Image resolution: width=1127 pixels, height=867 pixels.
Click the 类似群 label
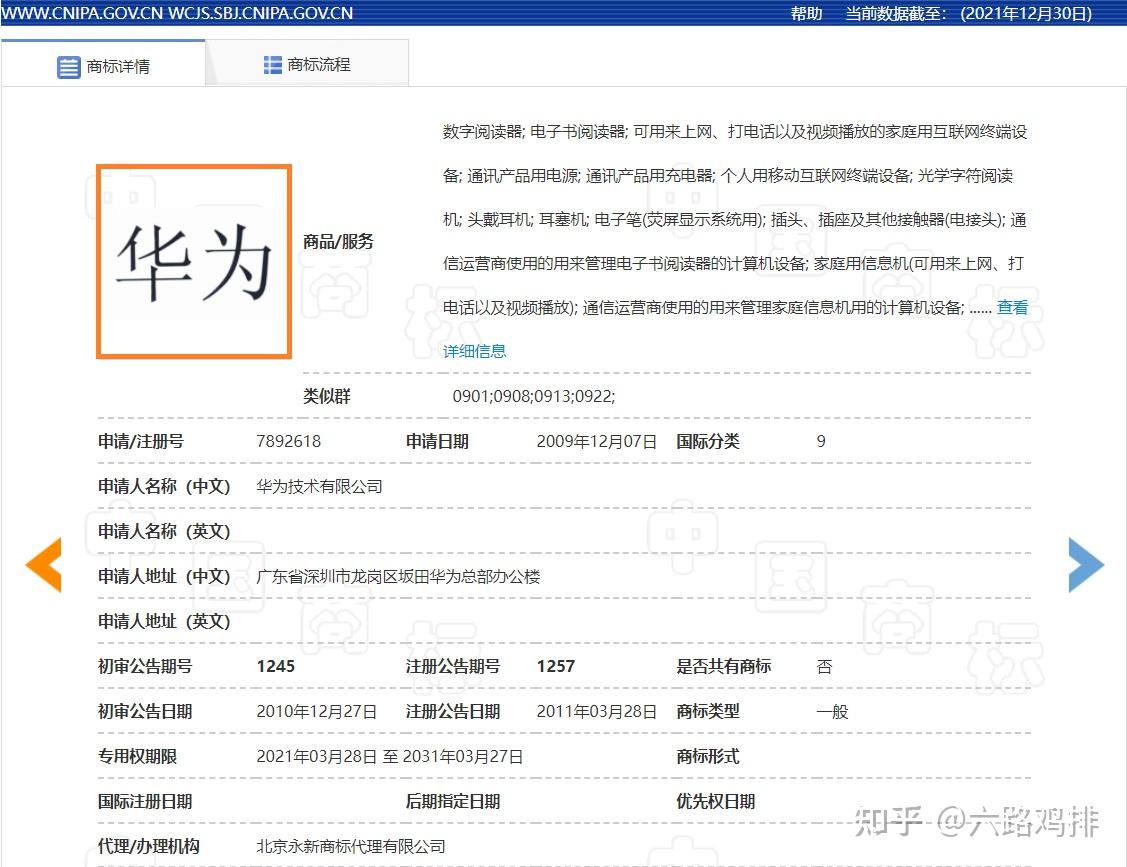(326, 396)
